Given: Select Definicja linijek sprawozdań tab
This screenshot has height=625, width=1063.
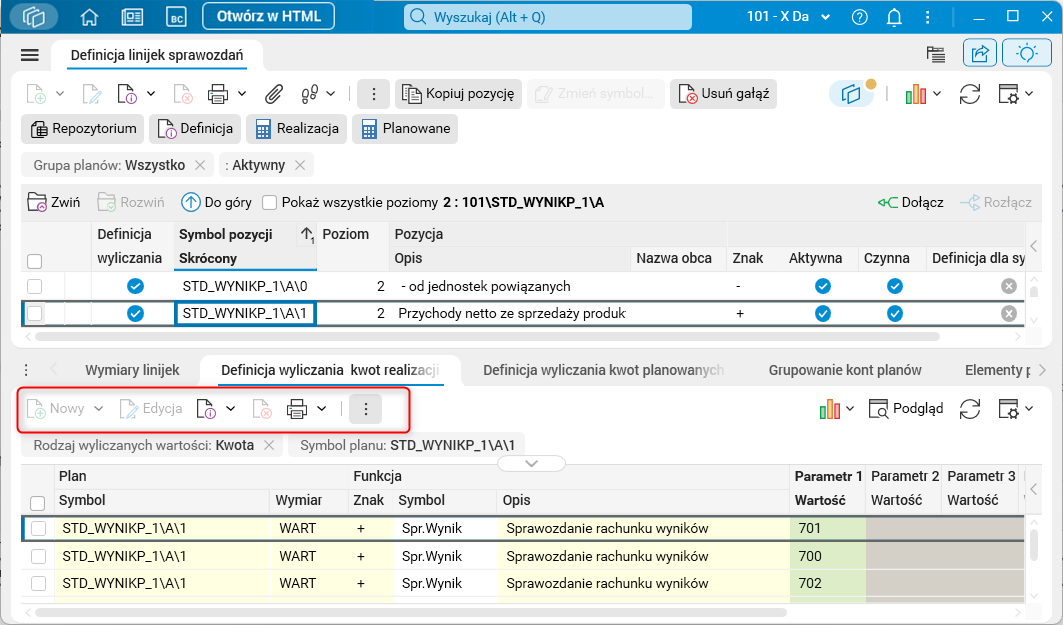Looking at the screenshot, I should pyautogui.click(x=157, y=56).
